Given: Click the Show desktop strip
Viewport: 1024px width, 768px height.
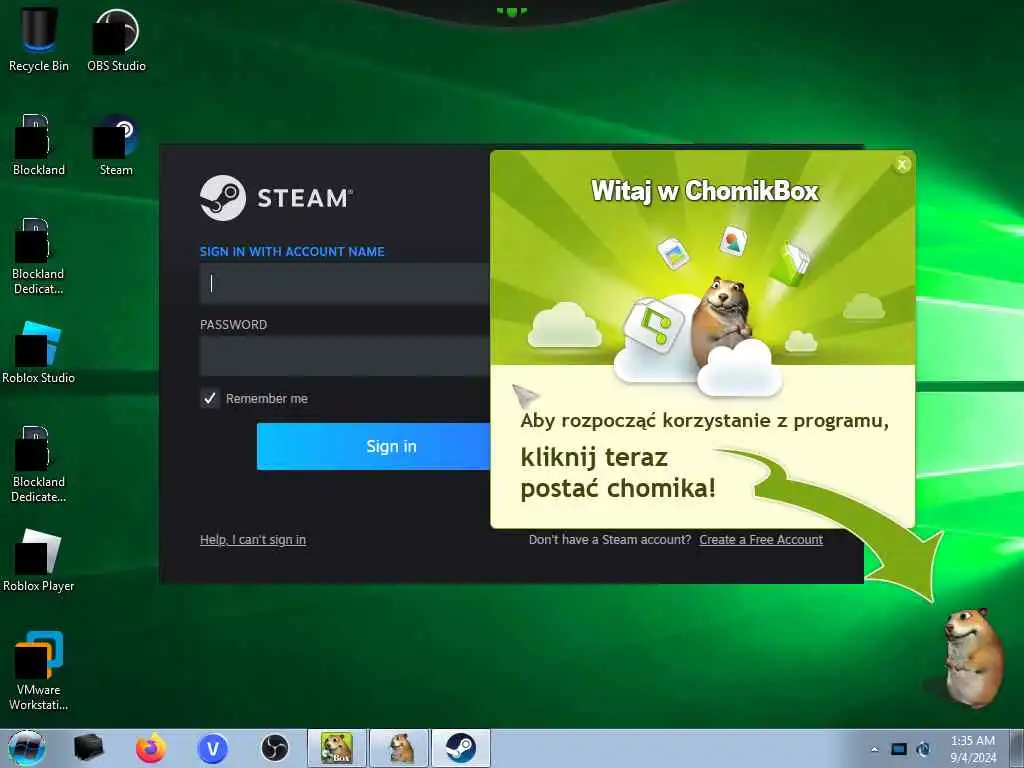Looking at the screenshot, I should coord(1017,748).
